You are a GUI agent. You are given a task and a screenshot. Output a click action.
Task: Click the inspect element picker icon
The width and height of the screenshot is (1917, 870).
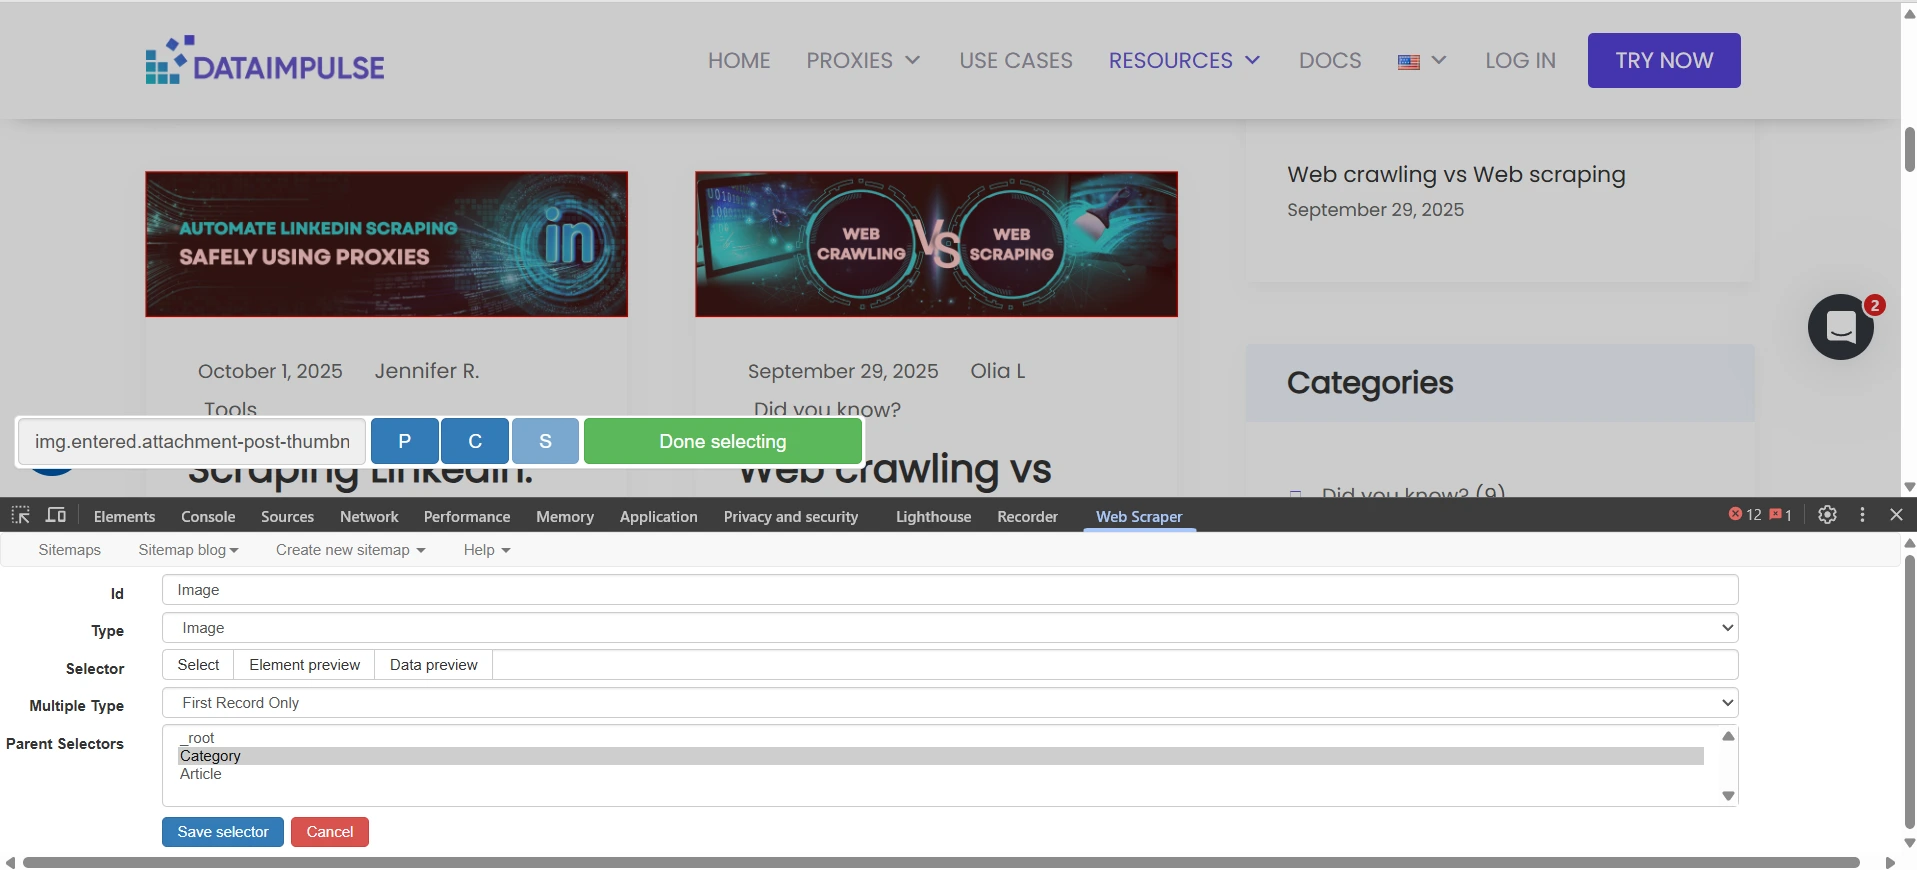(x=20, y=515)
